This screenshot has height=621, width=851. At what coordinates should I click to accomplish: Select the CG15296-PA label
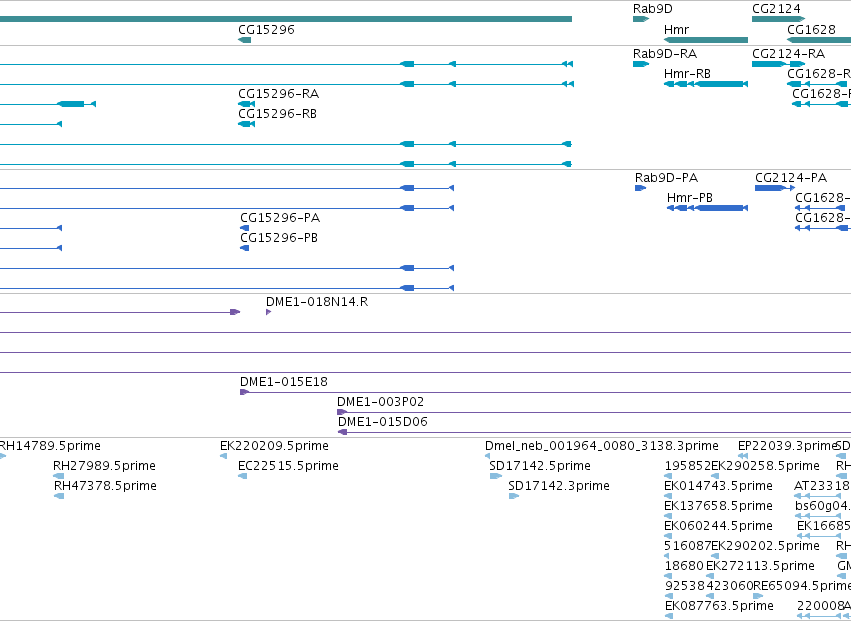click(280, 218)
